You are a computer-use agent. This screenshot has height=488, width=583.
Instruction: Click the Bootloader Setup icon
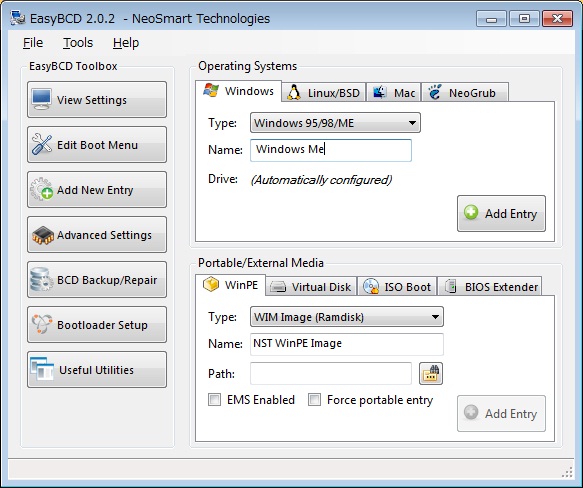tap(42, 324)
